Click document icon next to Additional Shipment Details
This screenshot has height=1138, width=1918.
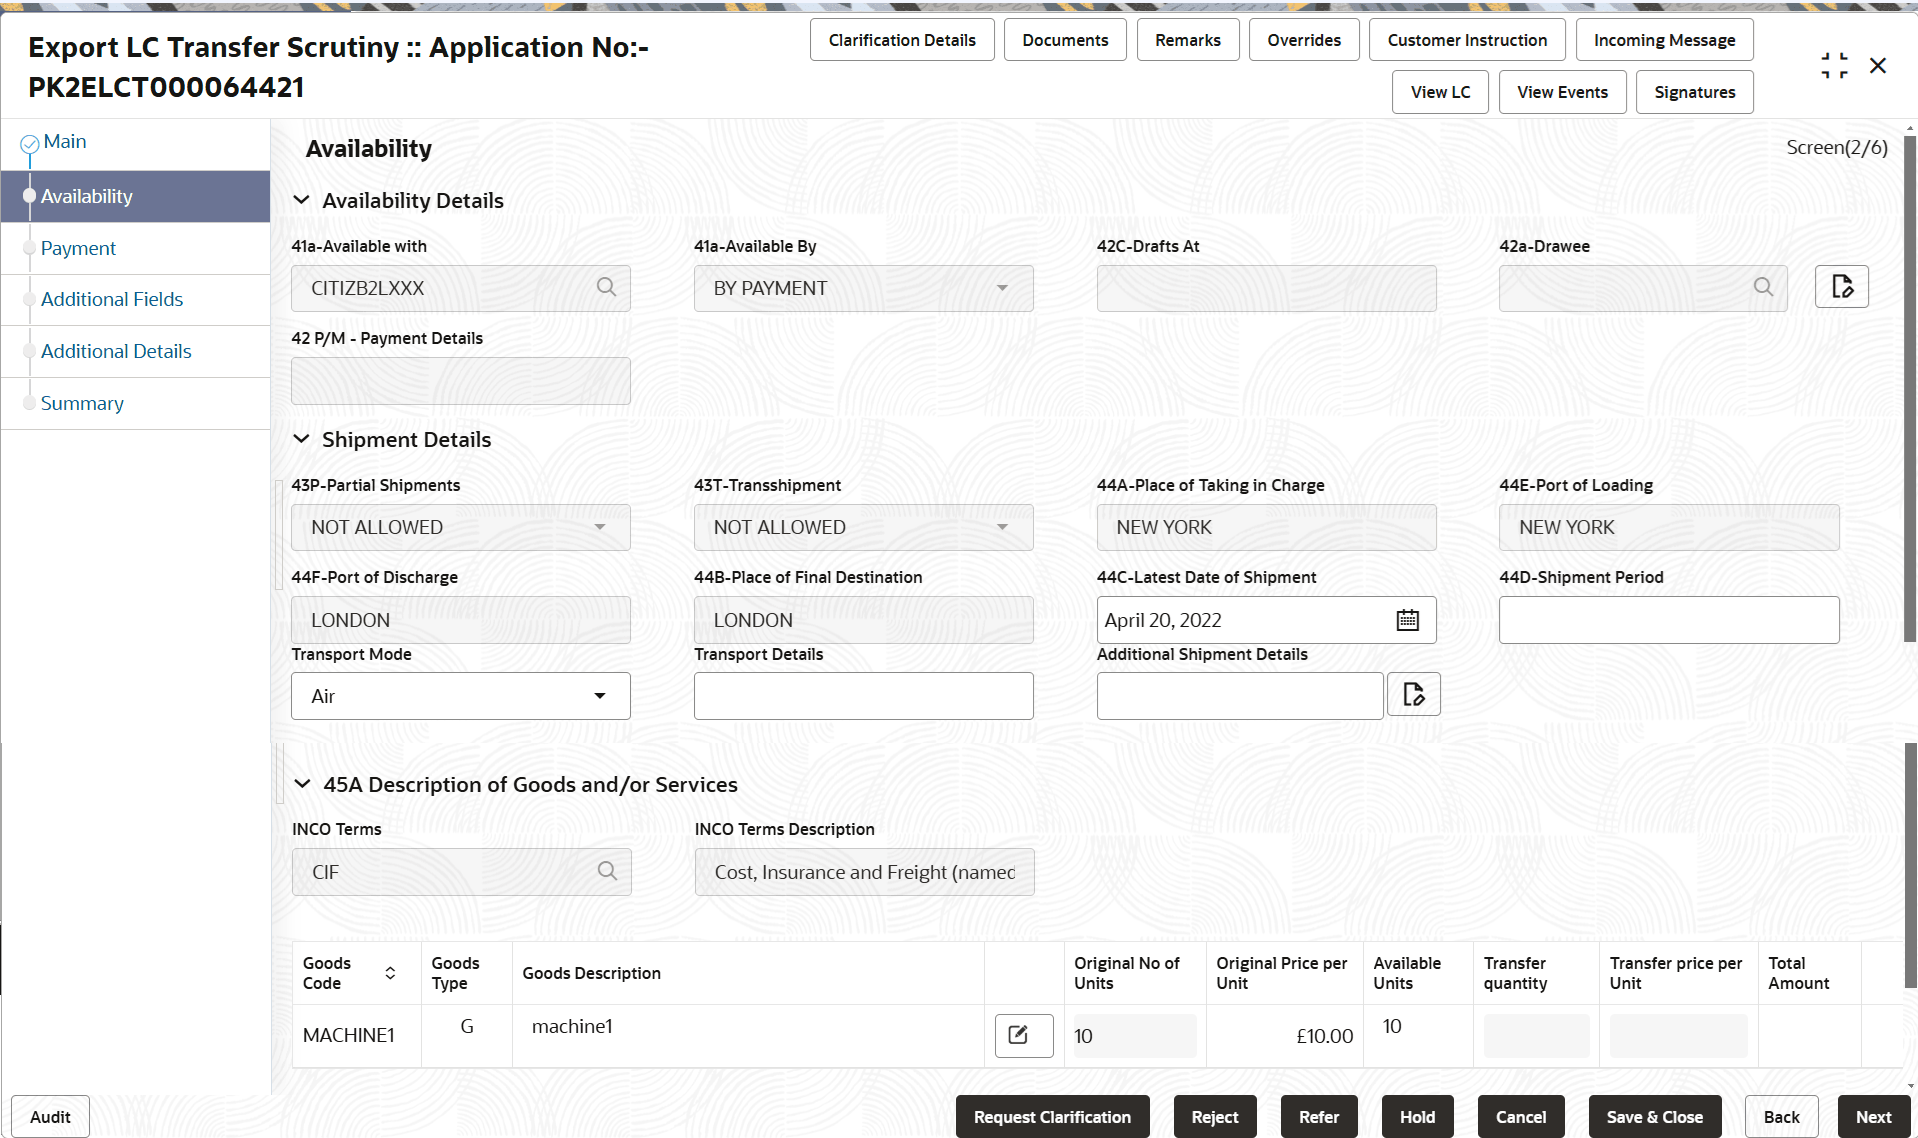click(x=1413, y=694)
